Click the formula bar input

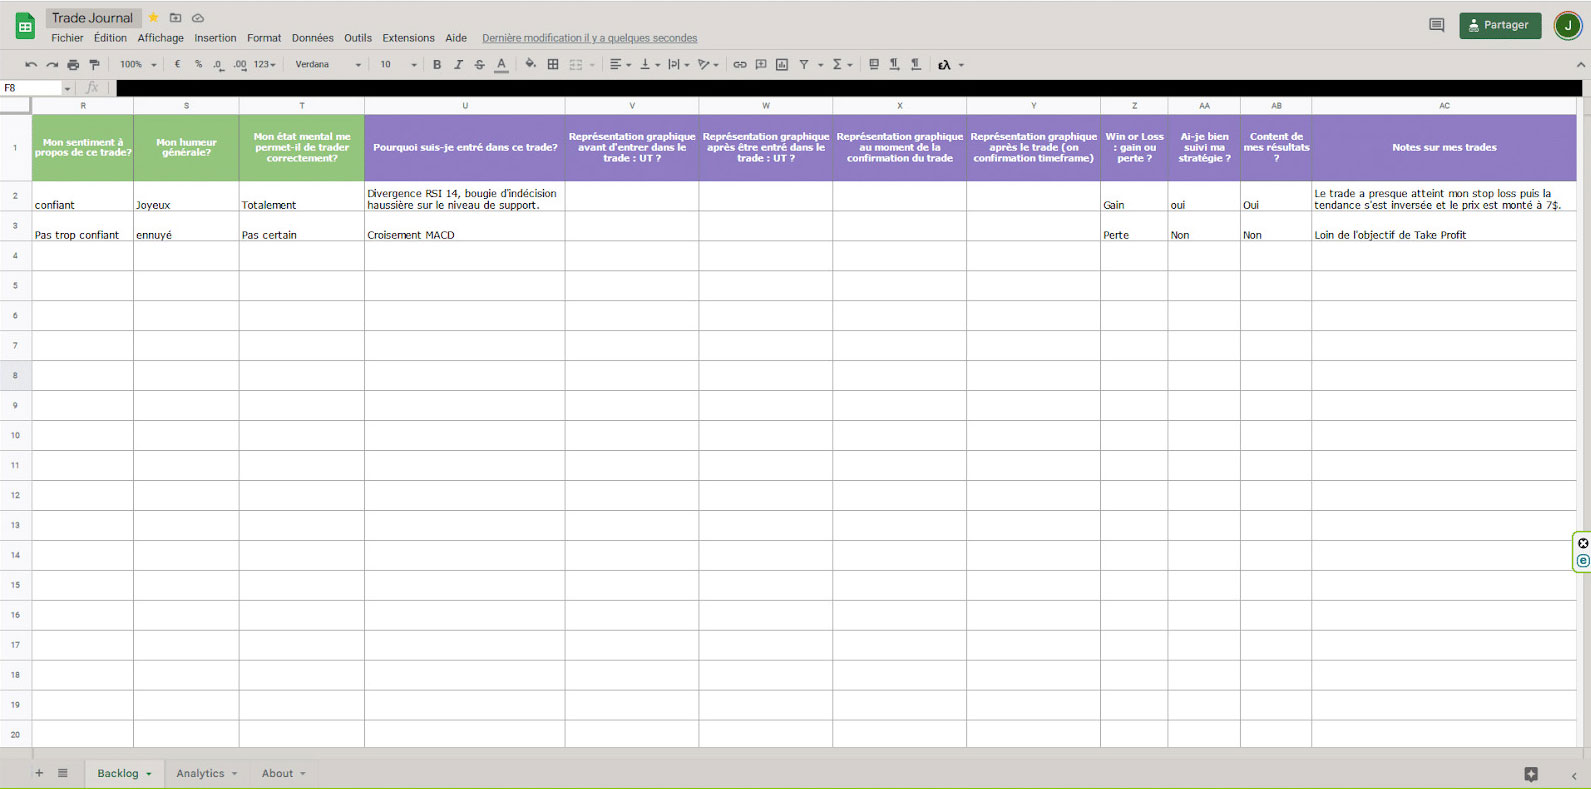click(849, 88)
